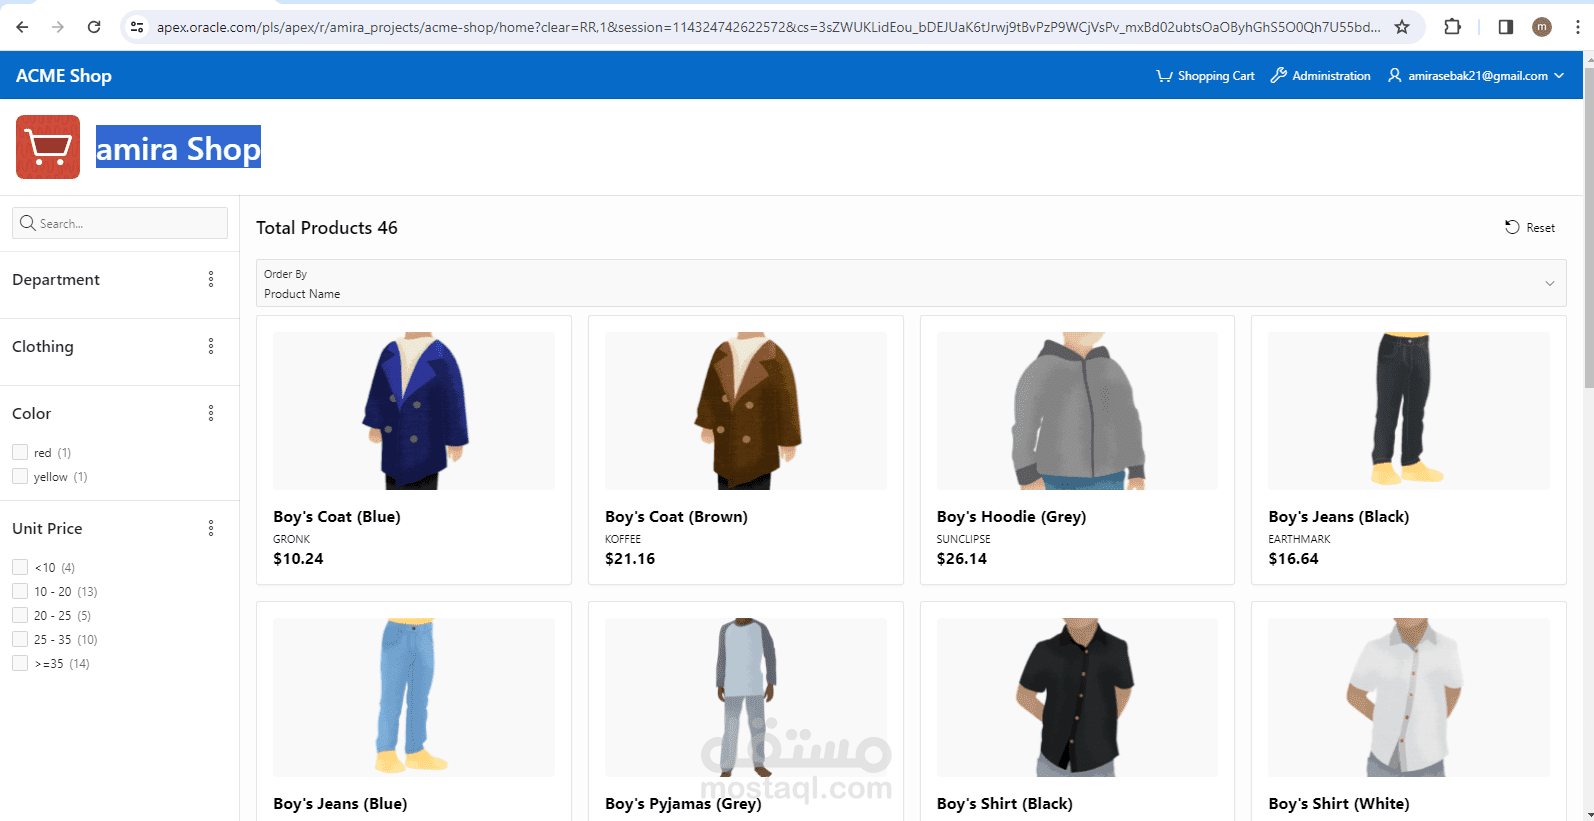Open the Chrome profile avatar
Viewport: 1594px width, 821px height.
tap(1542, 27)
